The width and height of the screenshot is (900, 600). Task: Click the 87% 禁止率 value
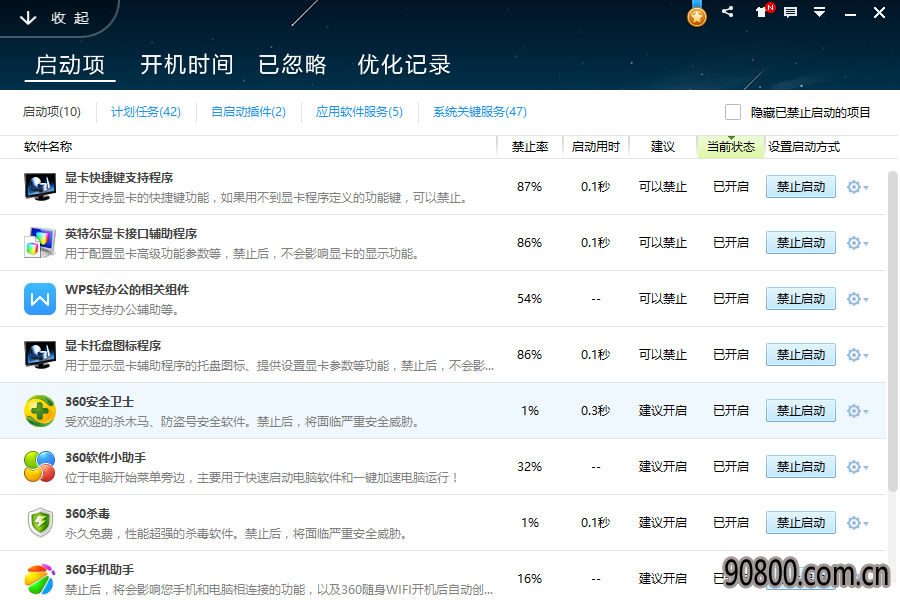point(529,187)
